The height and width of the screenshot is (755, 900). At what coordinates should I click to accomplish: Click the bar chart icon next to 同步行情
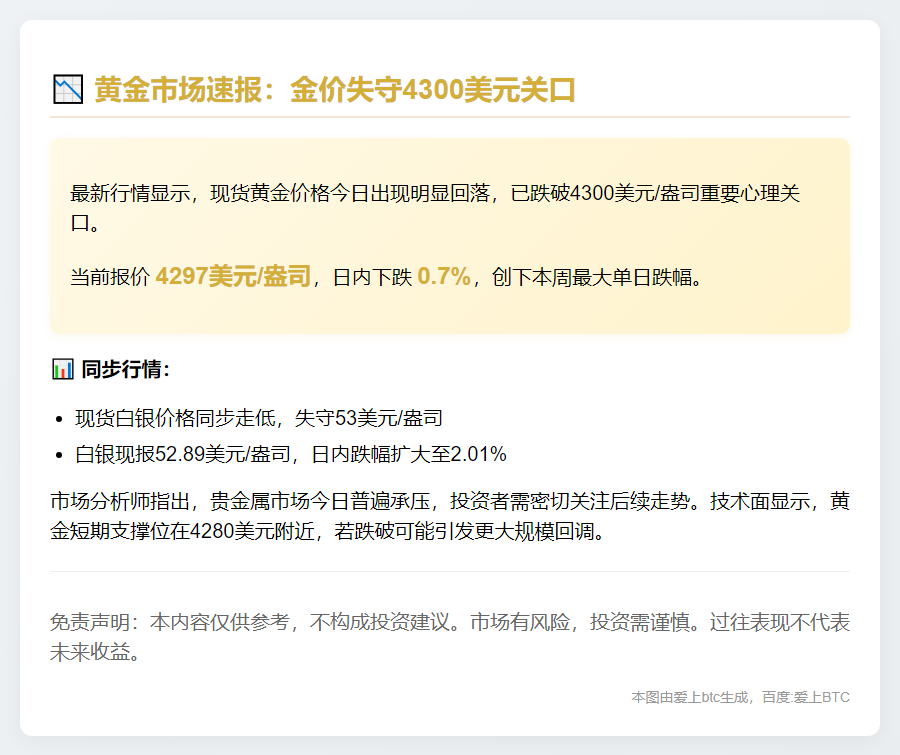pyautogui.click(x=62, y=369)
